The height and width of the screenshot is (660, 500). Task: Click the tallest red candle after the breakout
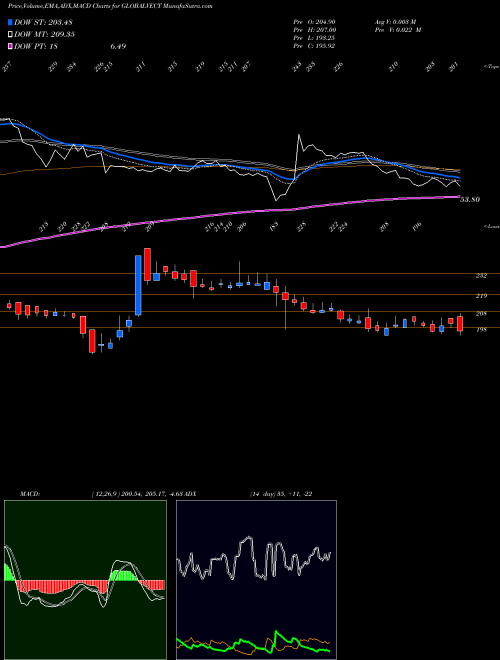(147, 264)
